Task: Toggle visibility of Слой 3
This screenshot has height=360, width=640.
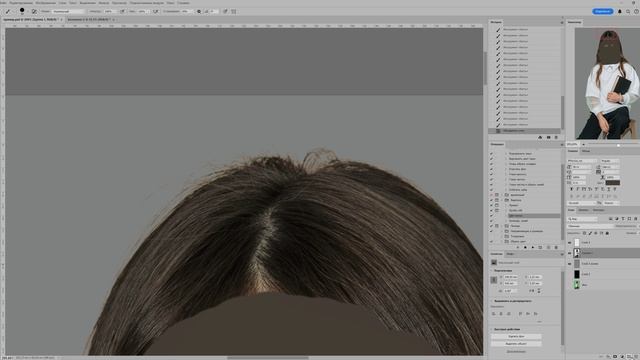Action: 569,242
